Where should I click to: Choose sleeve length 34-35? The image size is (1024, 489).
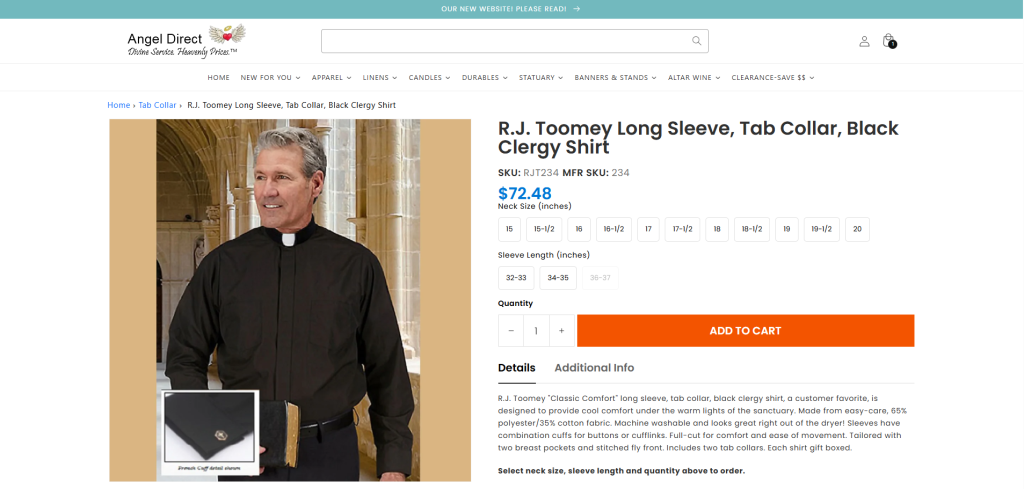coord(558,278)
